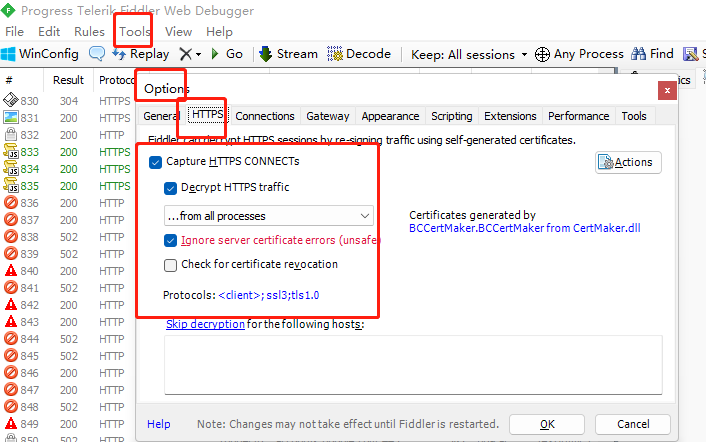
Task: Click the WinConfig Windows logo icon
Action: (x=8, y=54)
